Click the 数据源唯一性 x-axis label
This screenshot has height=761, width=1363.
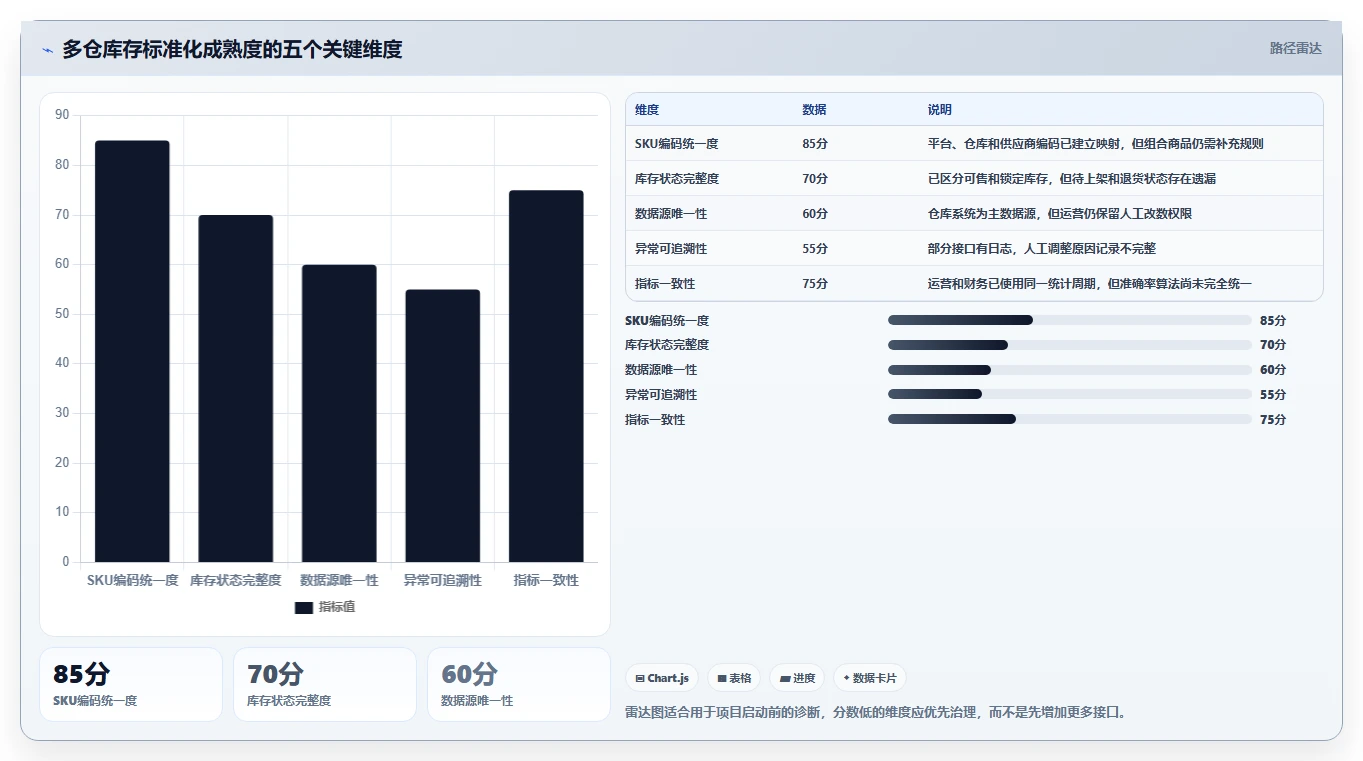[339, 580]
